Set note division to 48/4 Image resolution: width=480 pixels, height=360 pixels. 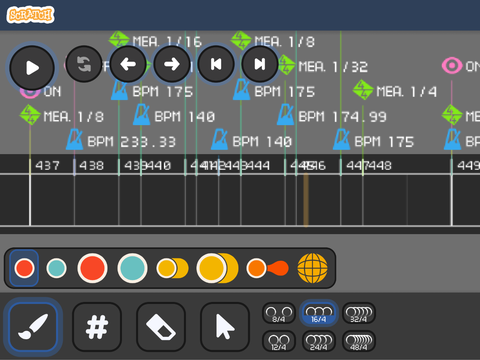(359, 341)
